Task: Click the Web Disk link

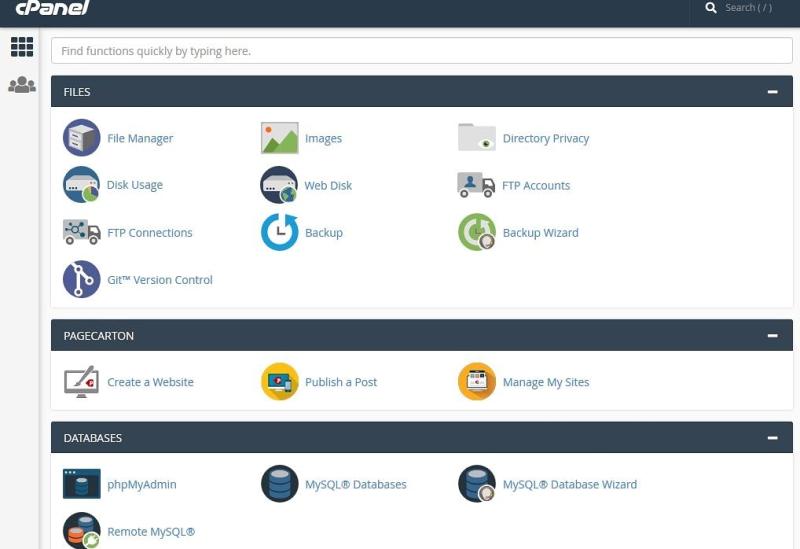Action: (x=328, y=185)
